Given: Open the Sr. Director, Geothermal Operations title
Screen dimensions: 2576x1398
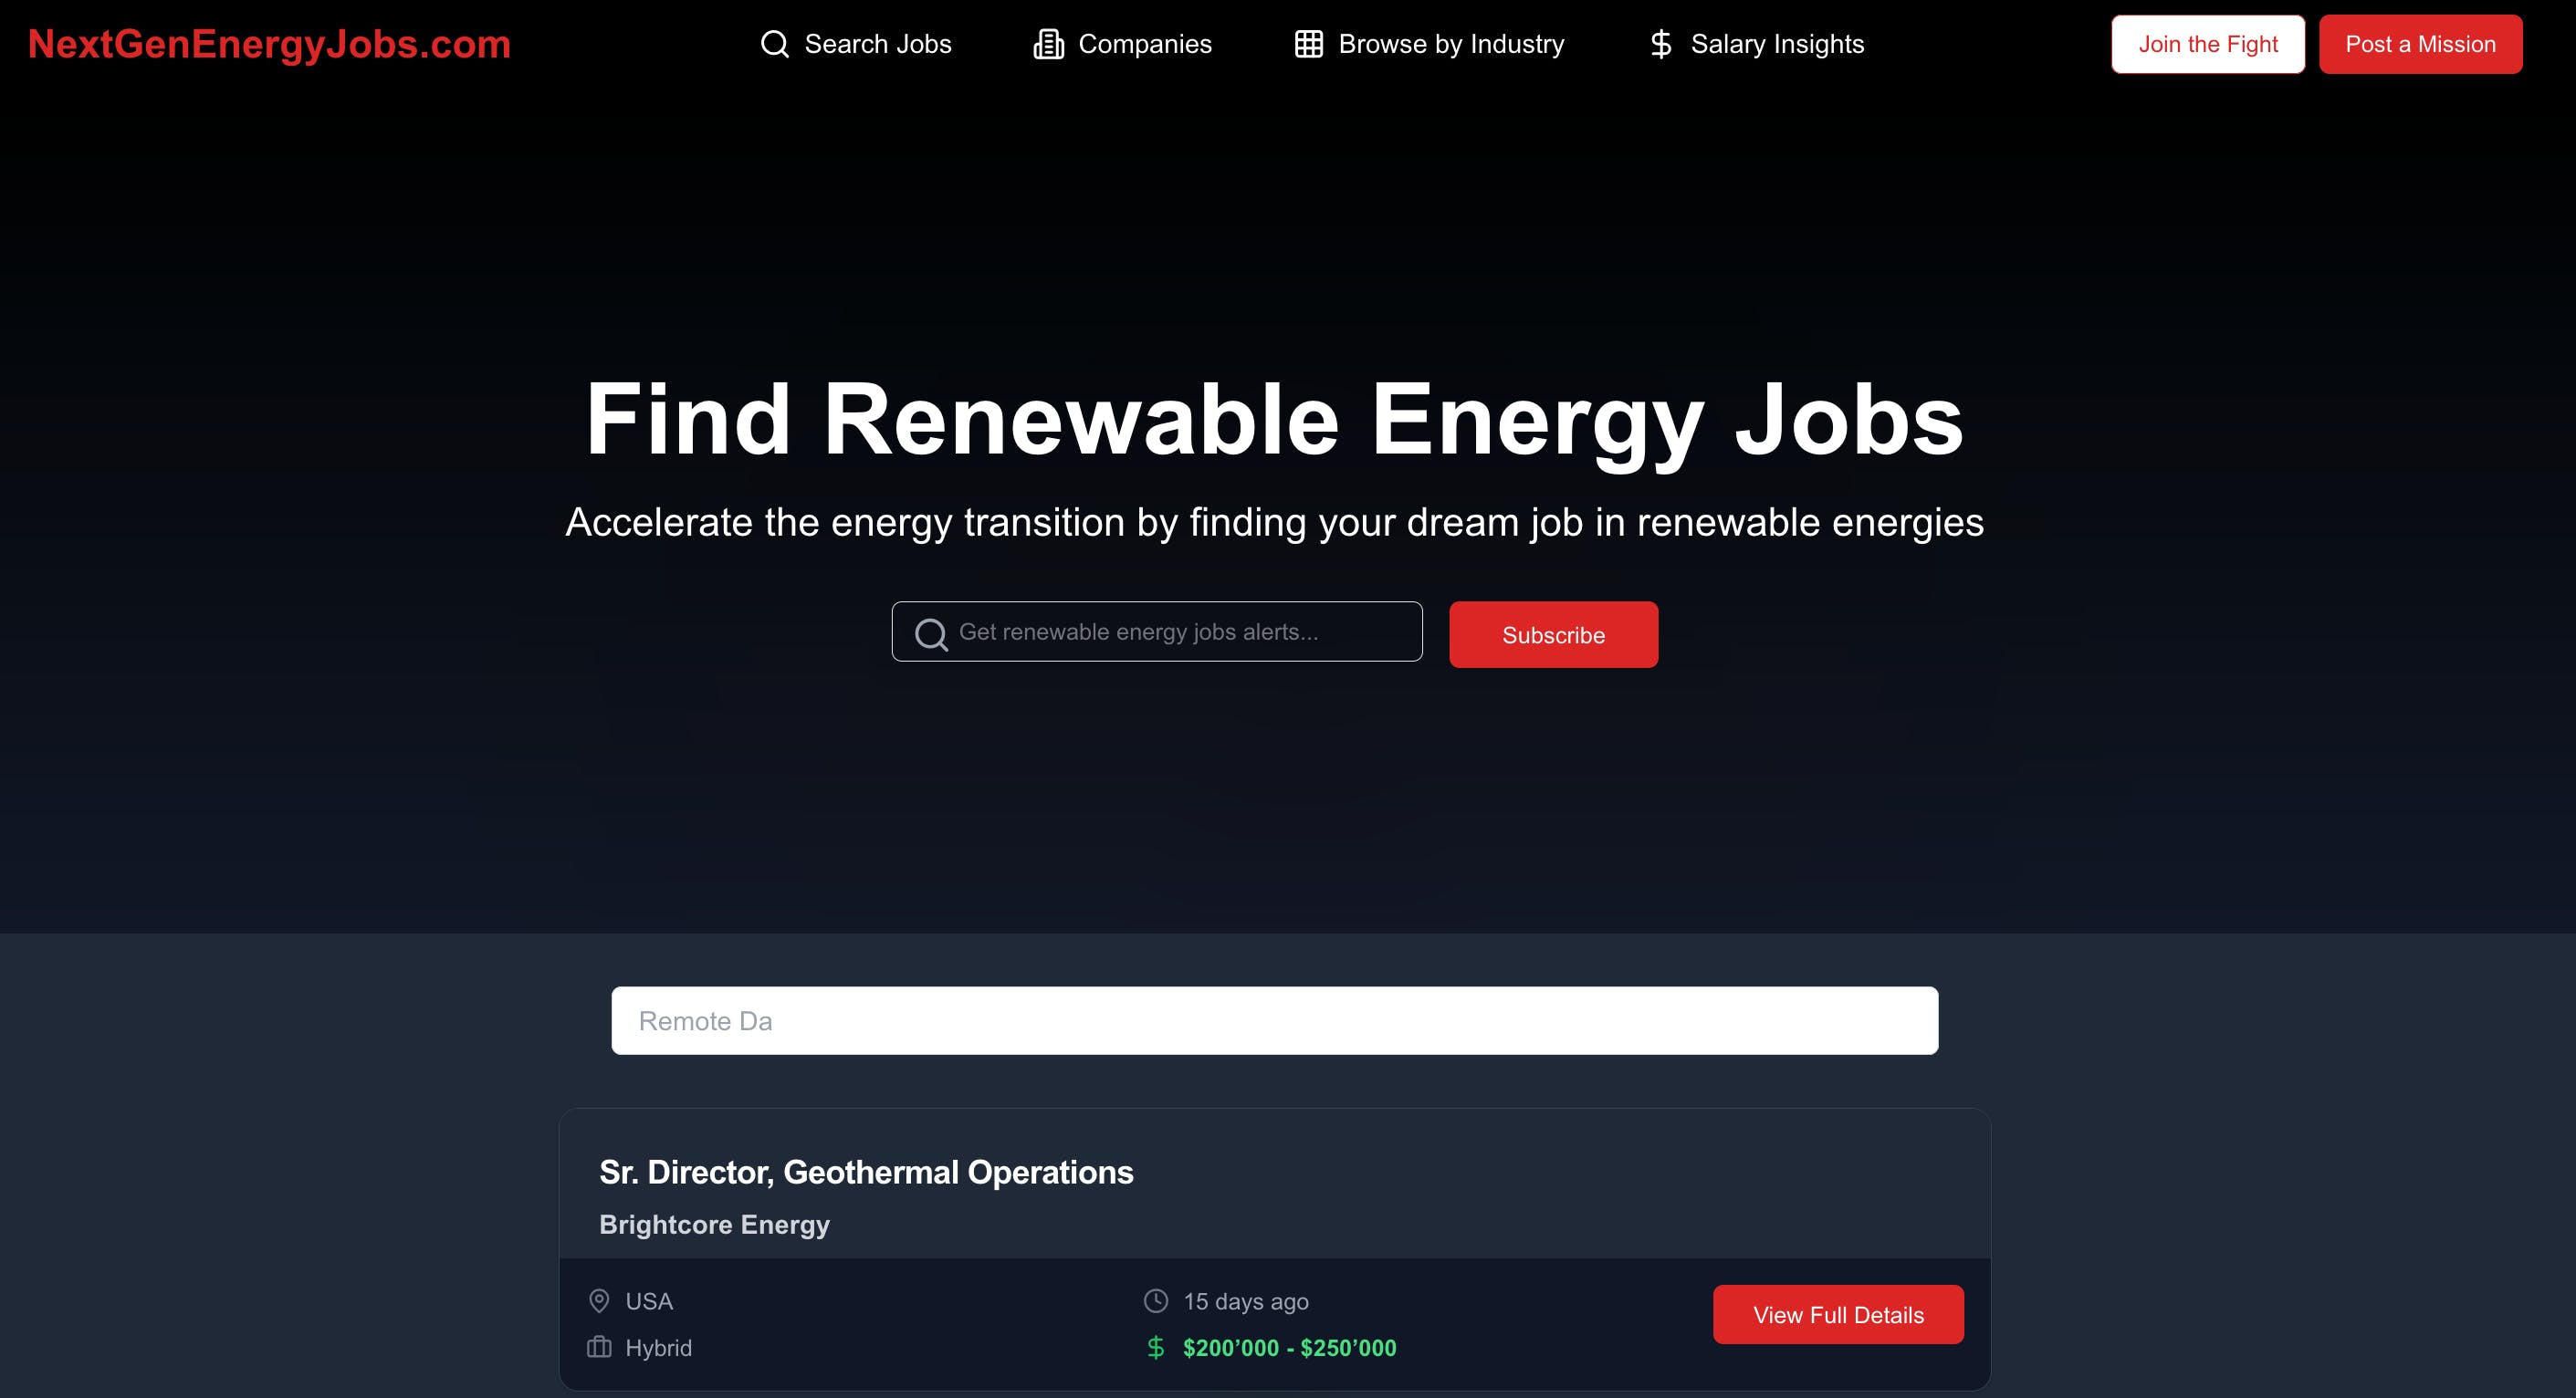Looking at the screenshot, I should pyautogui.click(x=866, y=1172).
